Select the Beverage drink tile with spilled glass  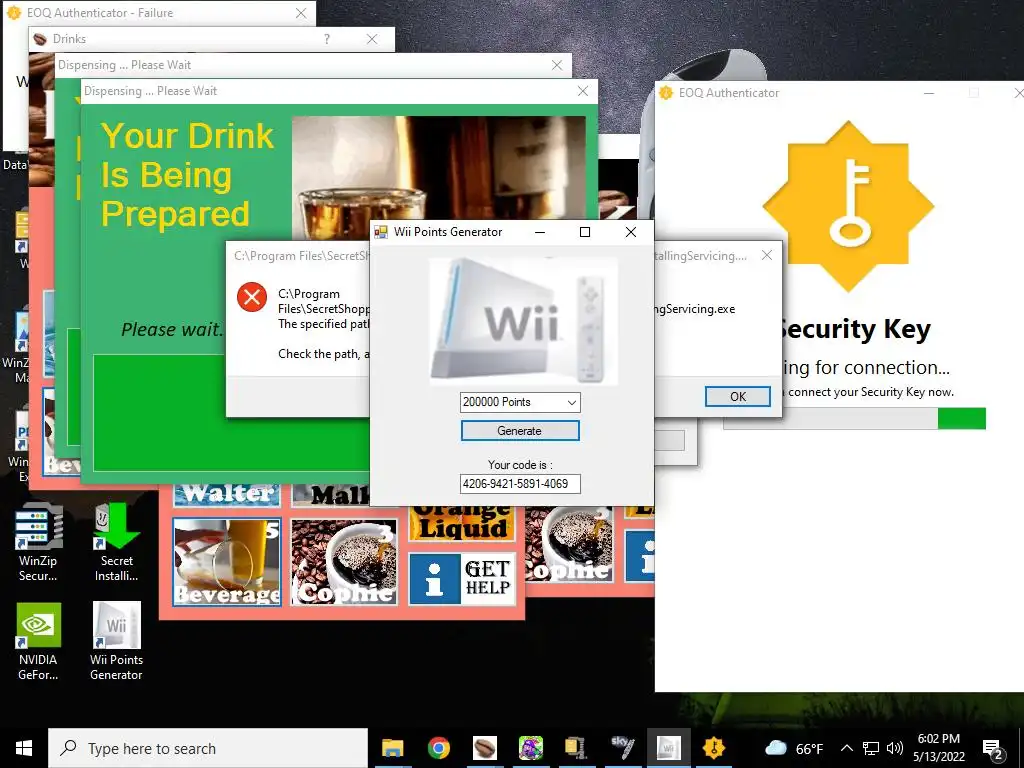point(227,562)
